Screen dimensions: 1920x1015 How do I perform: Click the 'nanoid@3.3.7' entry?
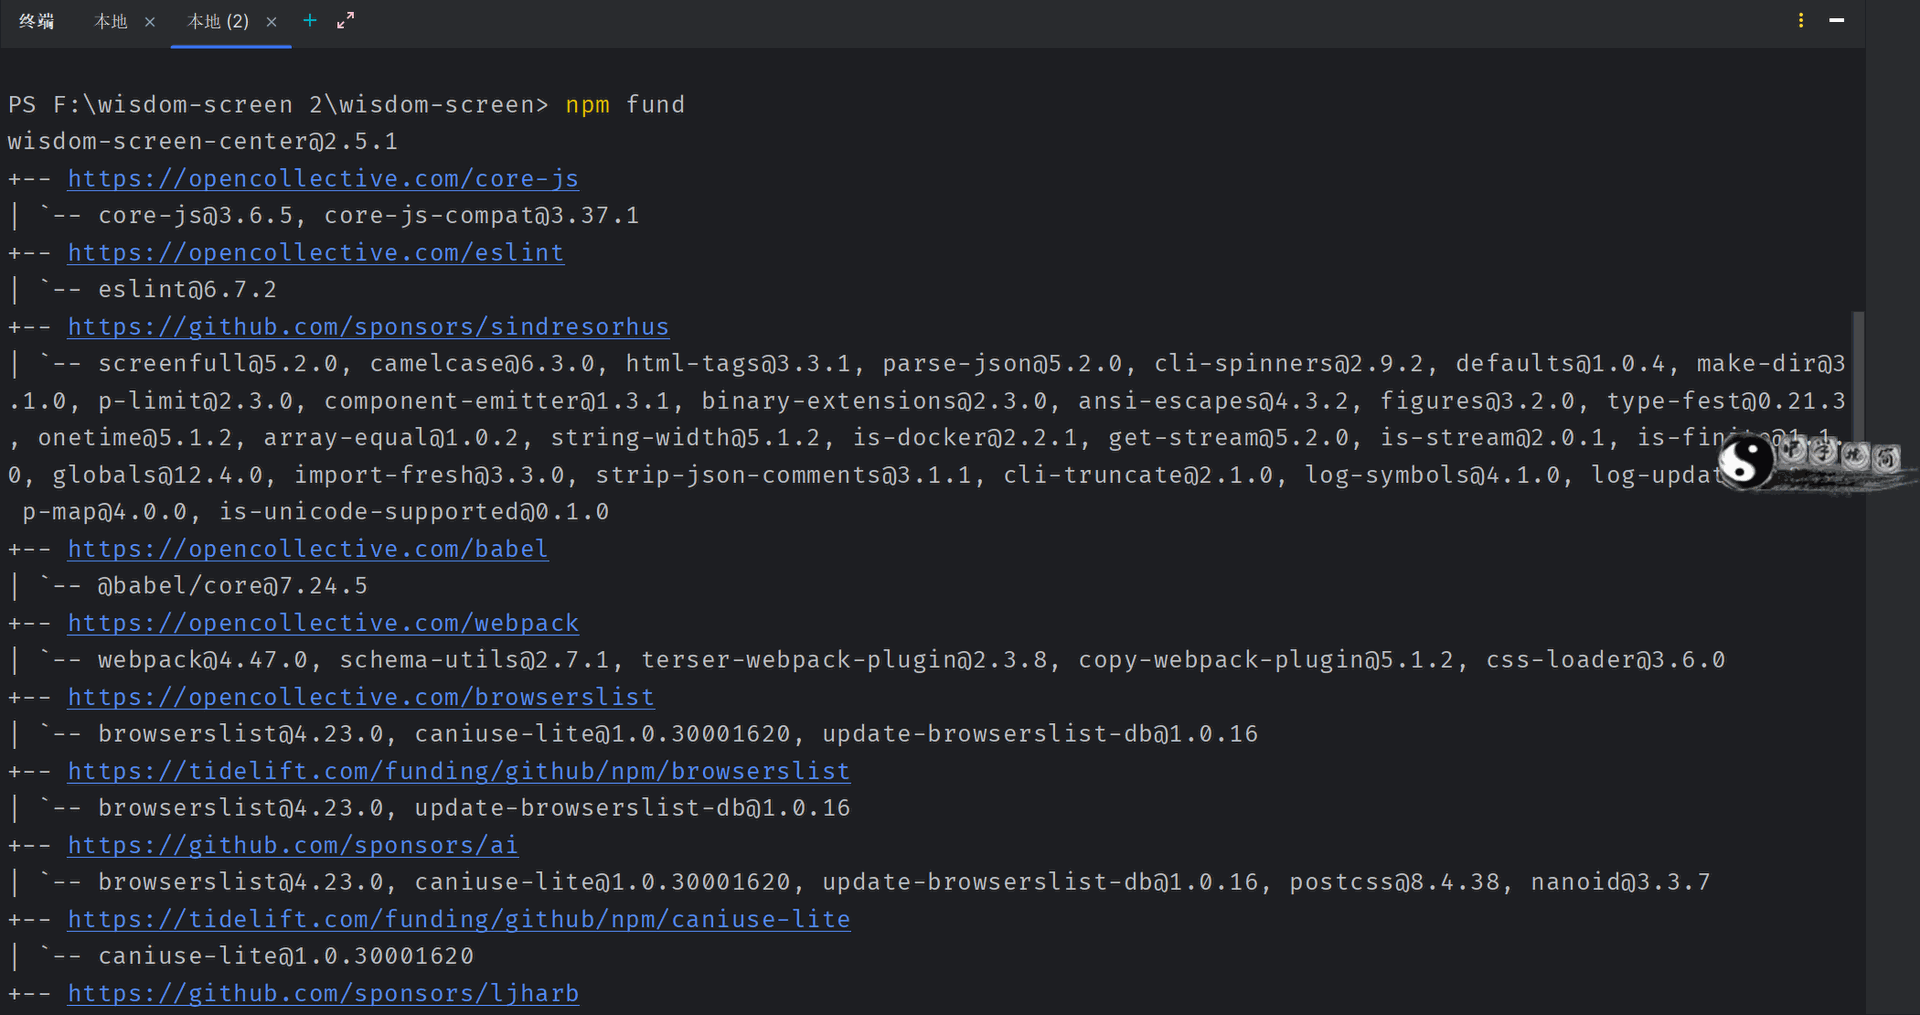click(x=1621, y=882)
